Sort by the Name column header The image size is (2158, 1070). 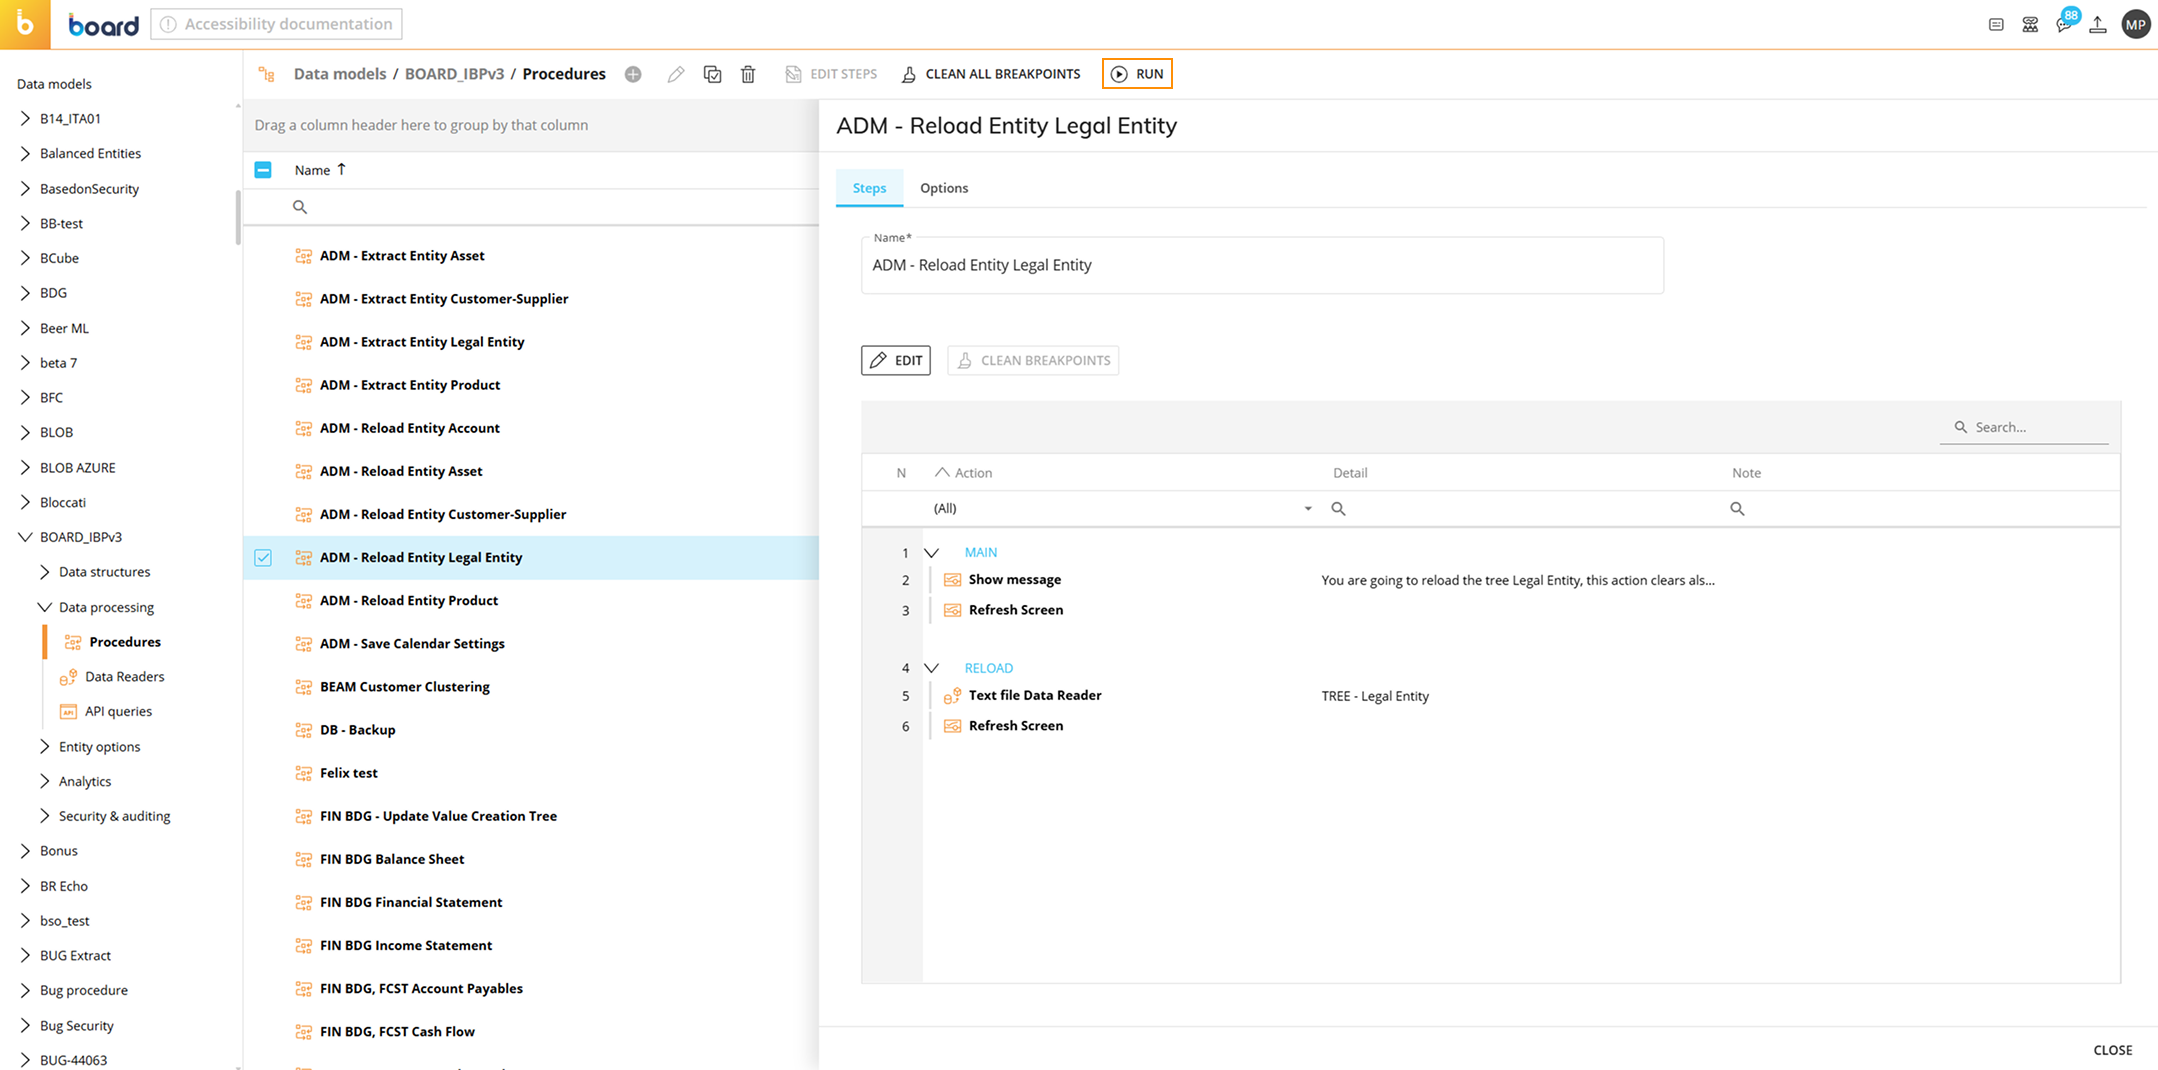(320, 170)
